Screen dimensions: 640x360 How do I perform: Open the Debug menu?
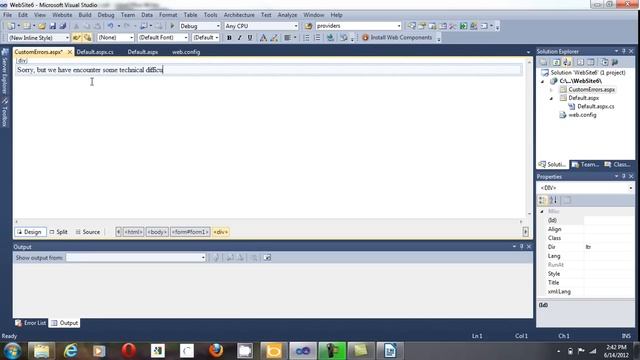coord(106,15)
